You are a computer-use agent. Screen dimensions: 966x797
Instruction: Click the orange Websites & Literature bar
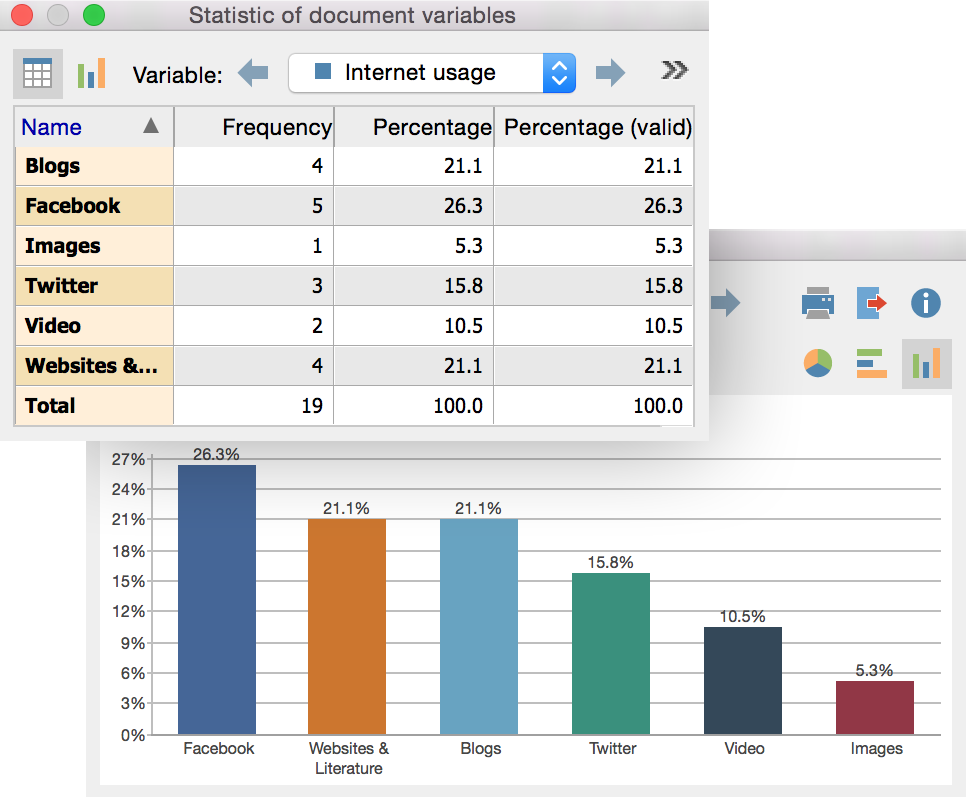[x=347, y=626]
